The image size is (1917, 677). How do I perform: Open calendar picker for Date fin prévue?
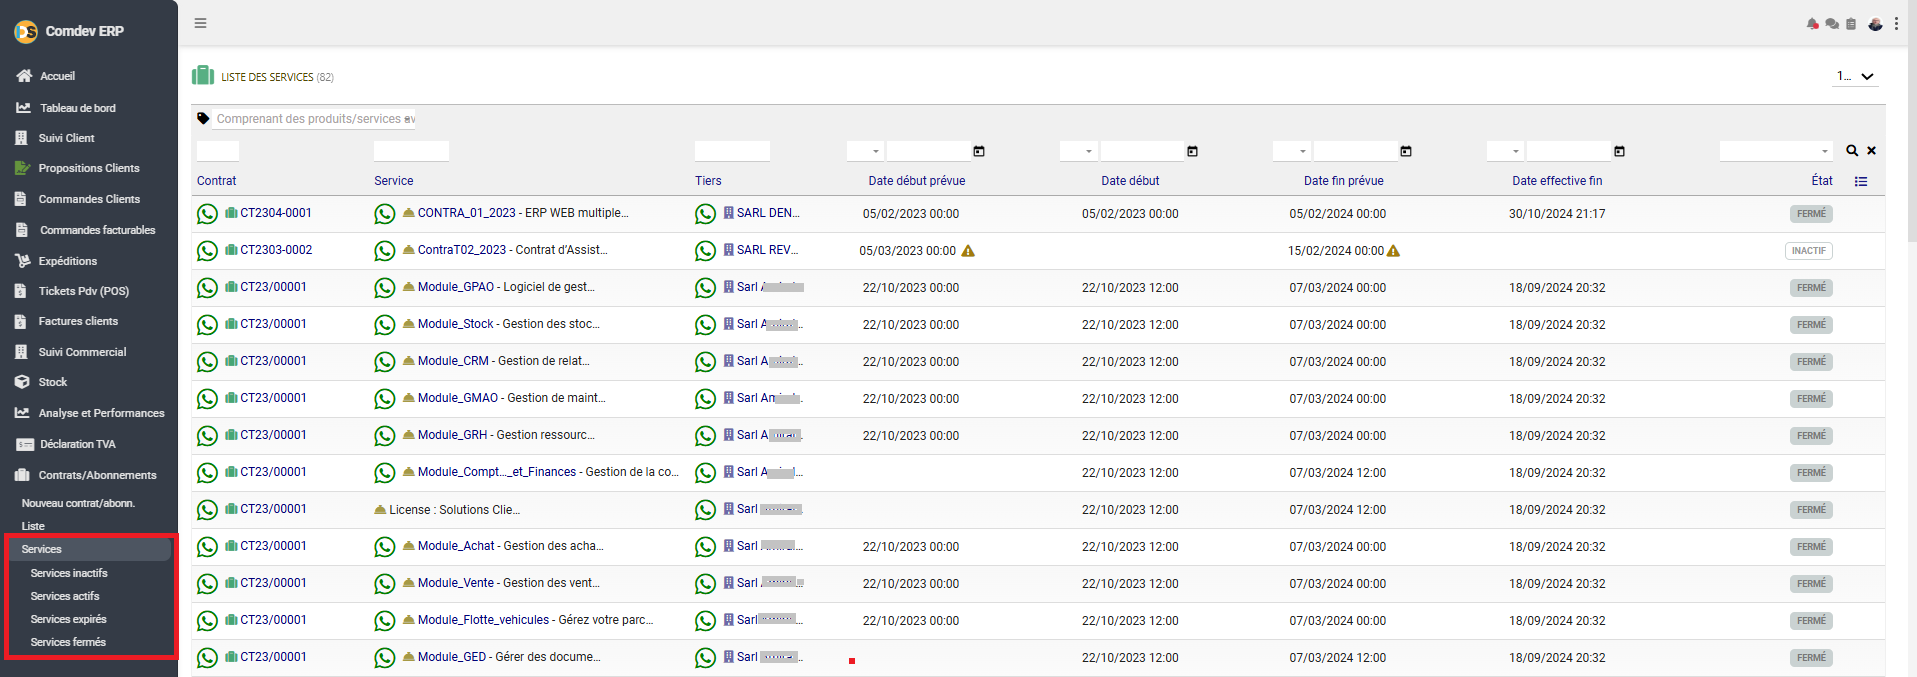[1406, 151]
